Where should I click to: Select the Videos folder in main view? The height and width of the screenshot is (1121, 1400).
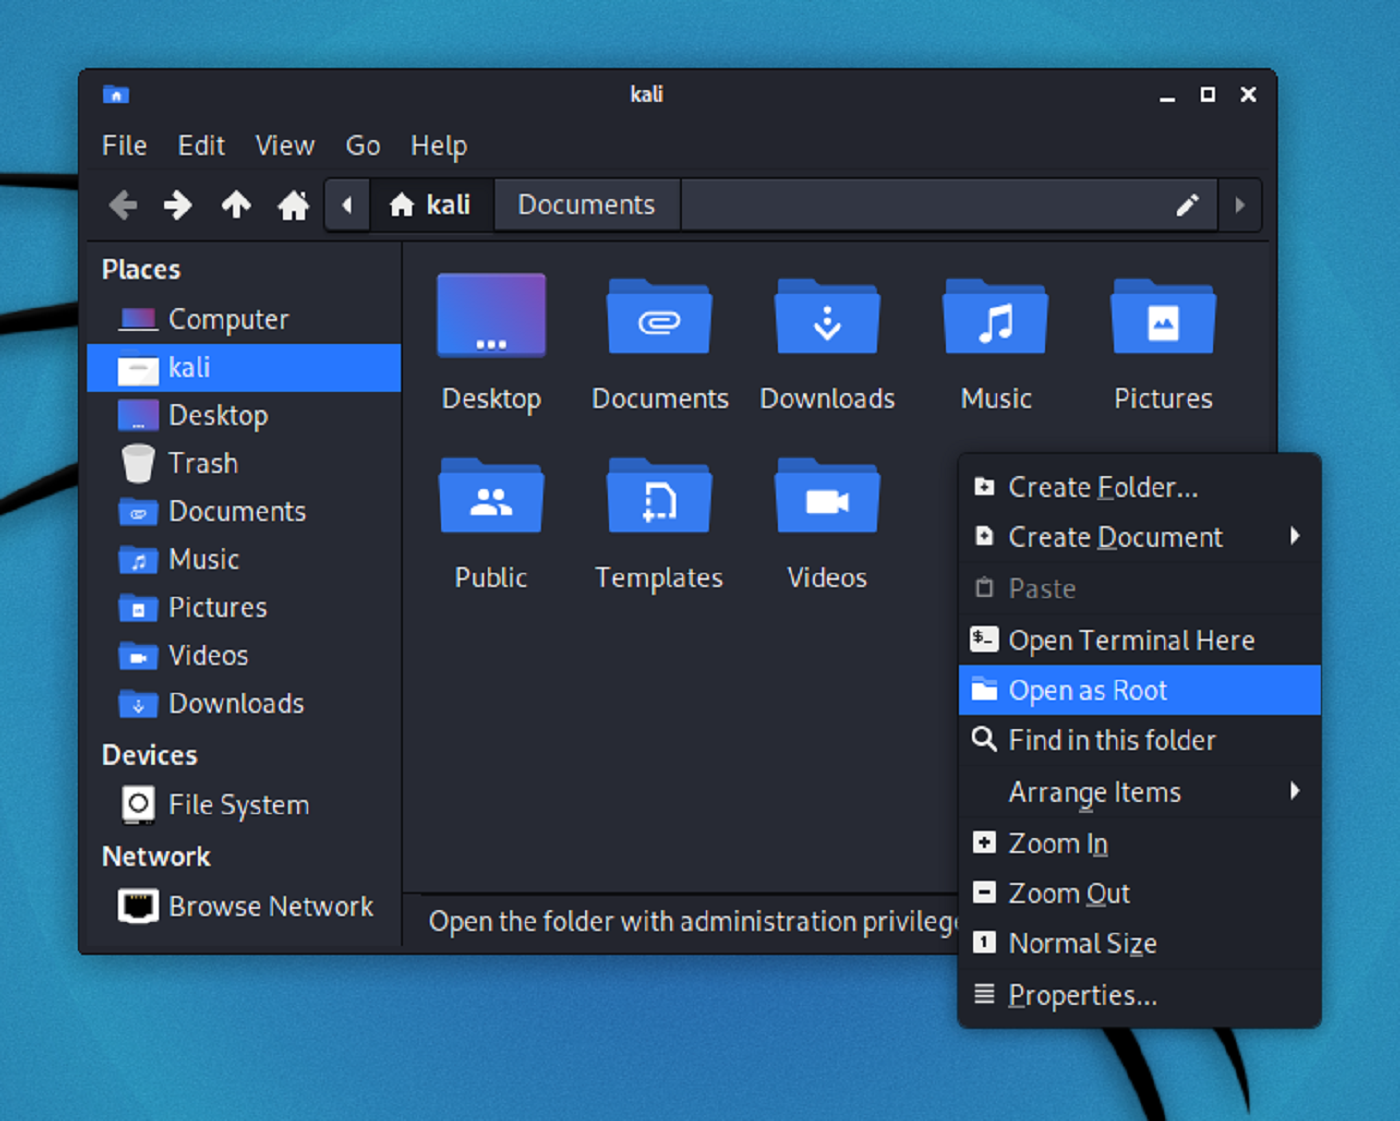(827, 497)
